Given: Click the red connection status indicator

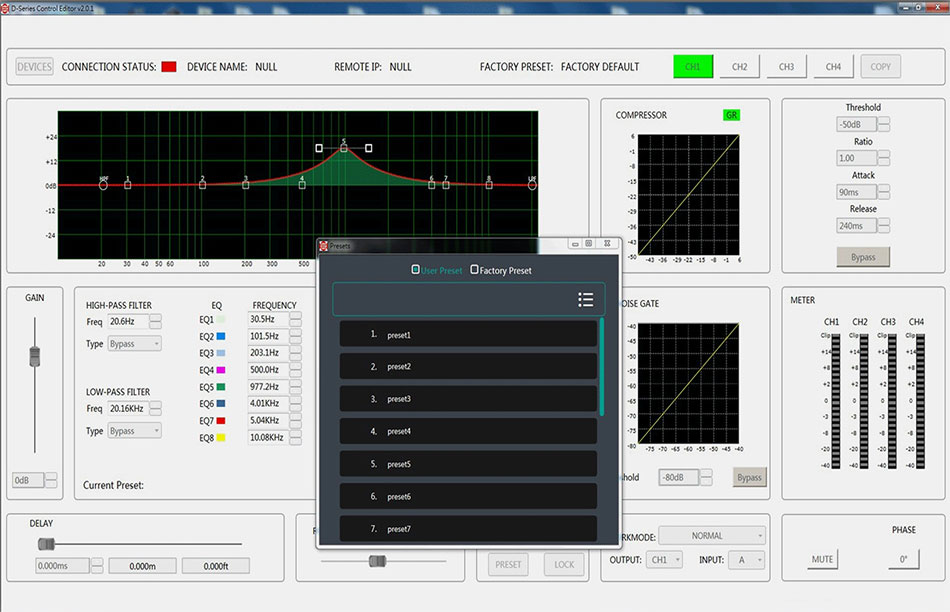Looking at the screenshot, I should 169,67.
